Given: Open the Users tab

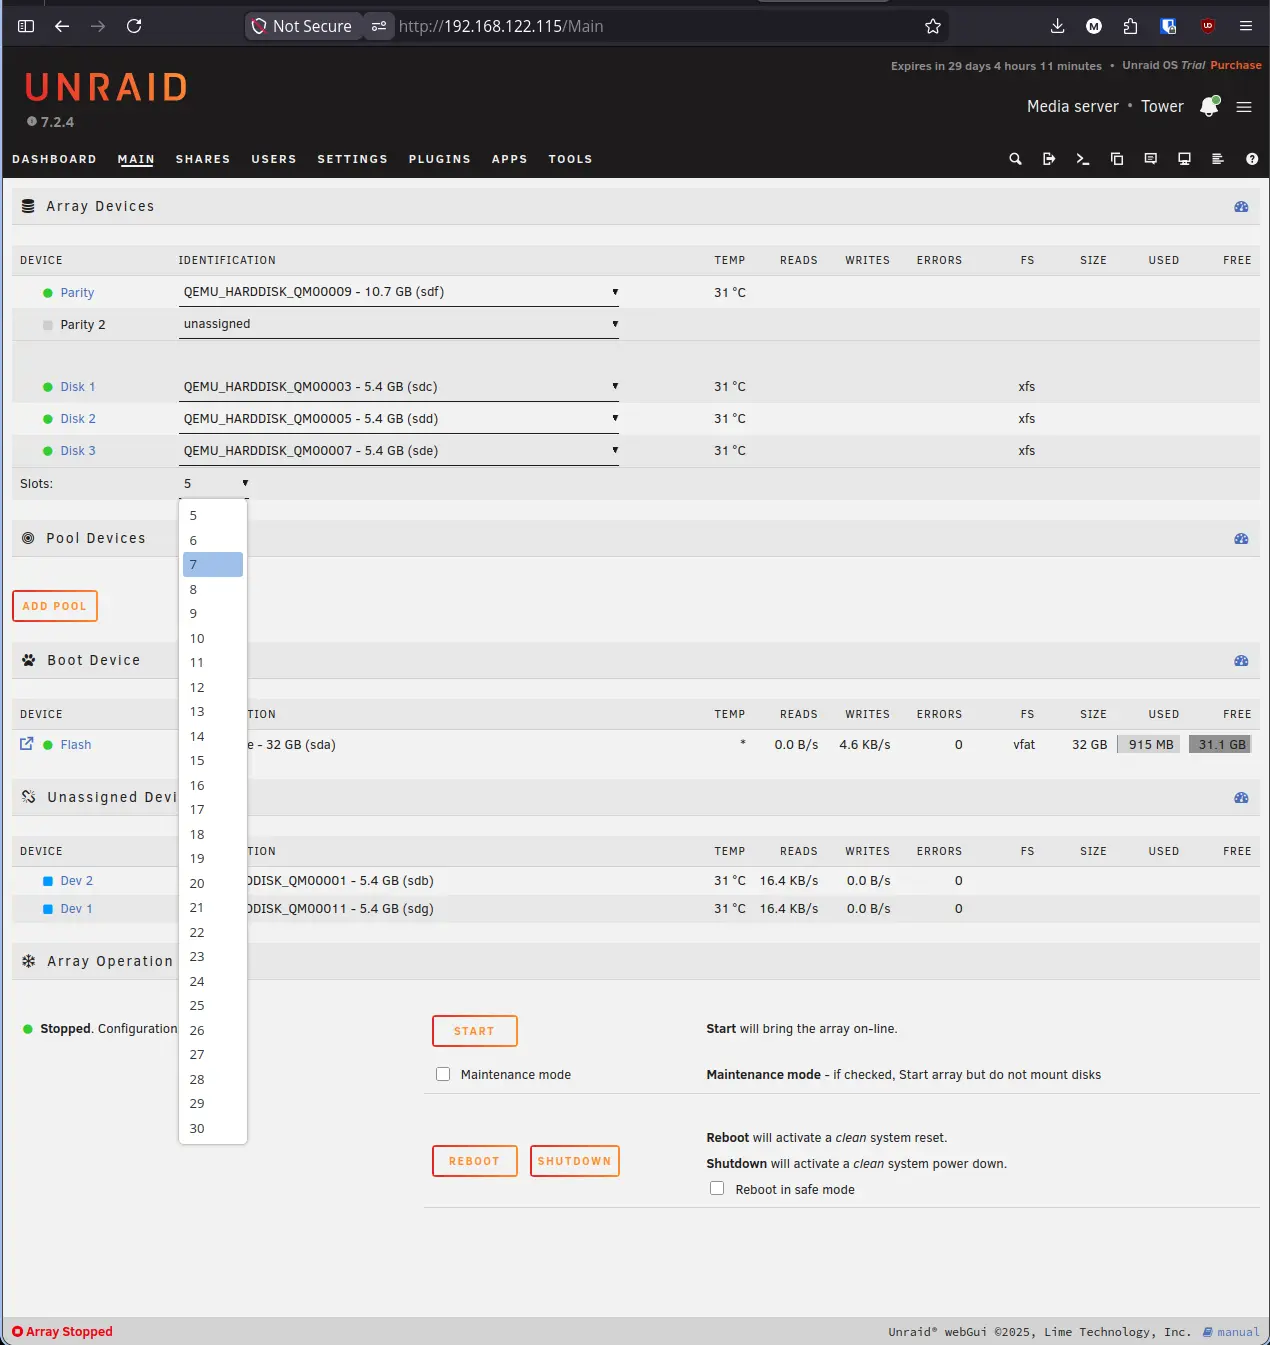Looking at the screenshot, I should click(274, 159).
